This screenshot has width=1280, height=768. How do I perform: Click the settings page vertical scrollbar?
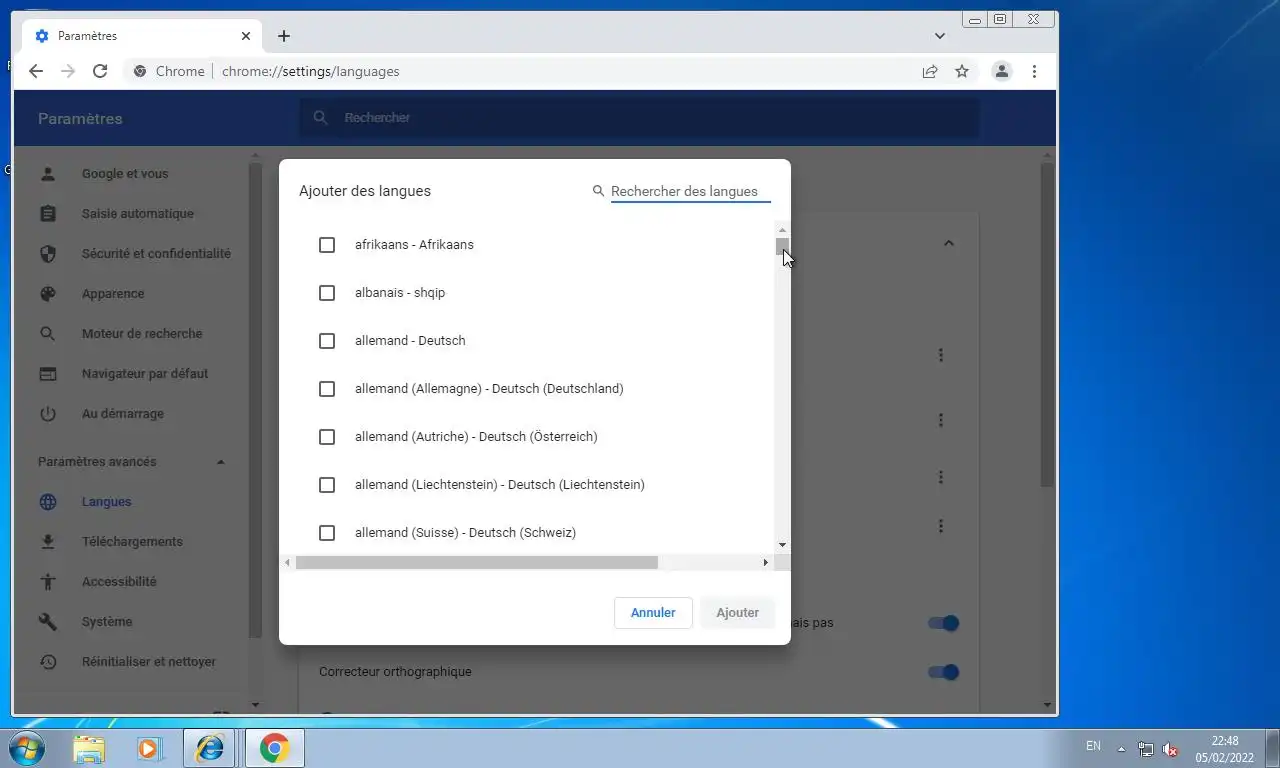1047,325
